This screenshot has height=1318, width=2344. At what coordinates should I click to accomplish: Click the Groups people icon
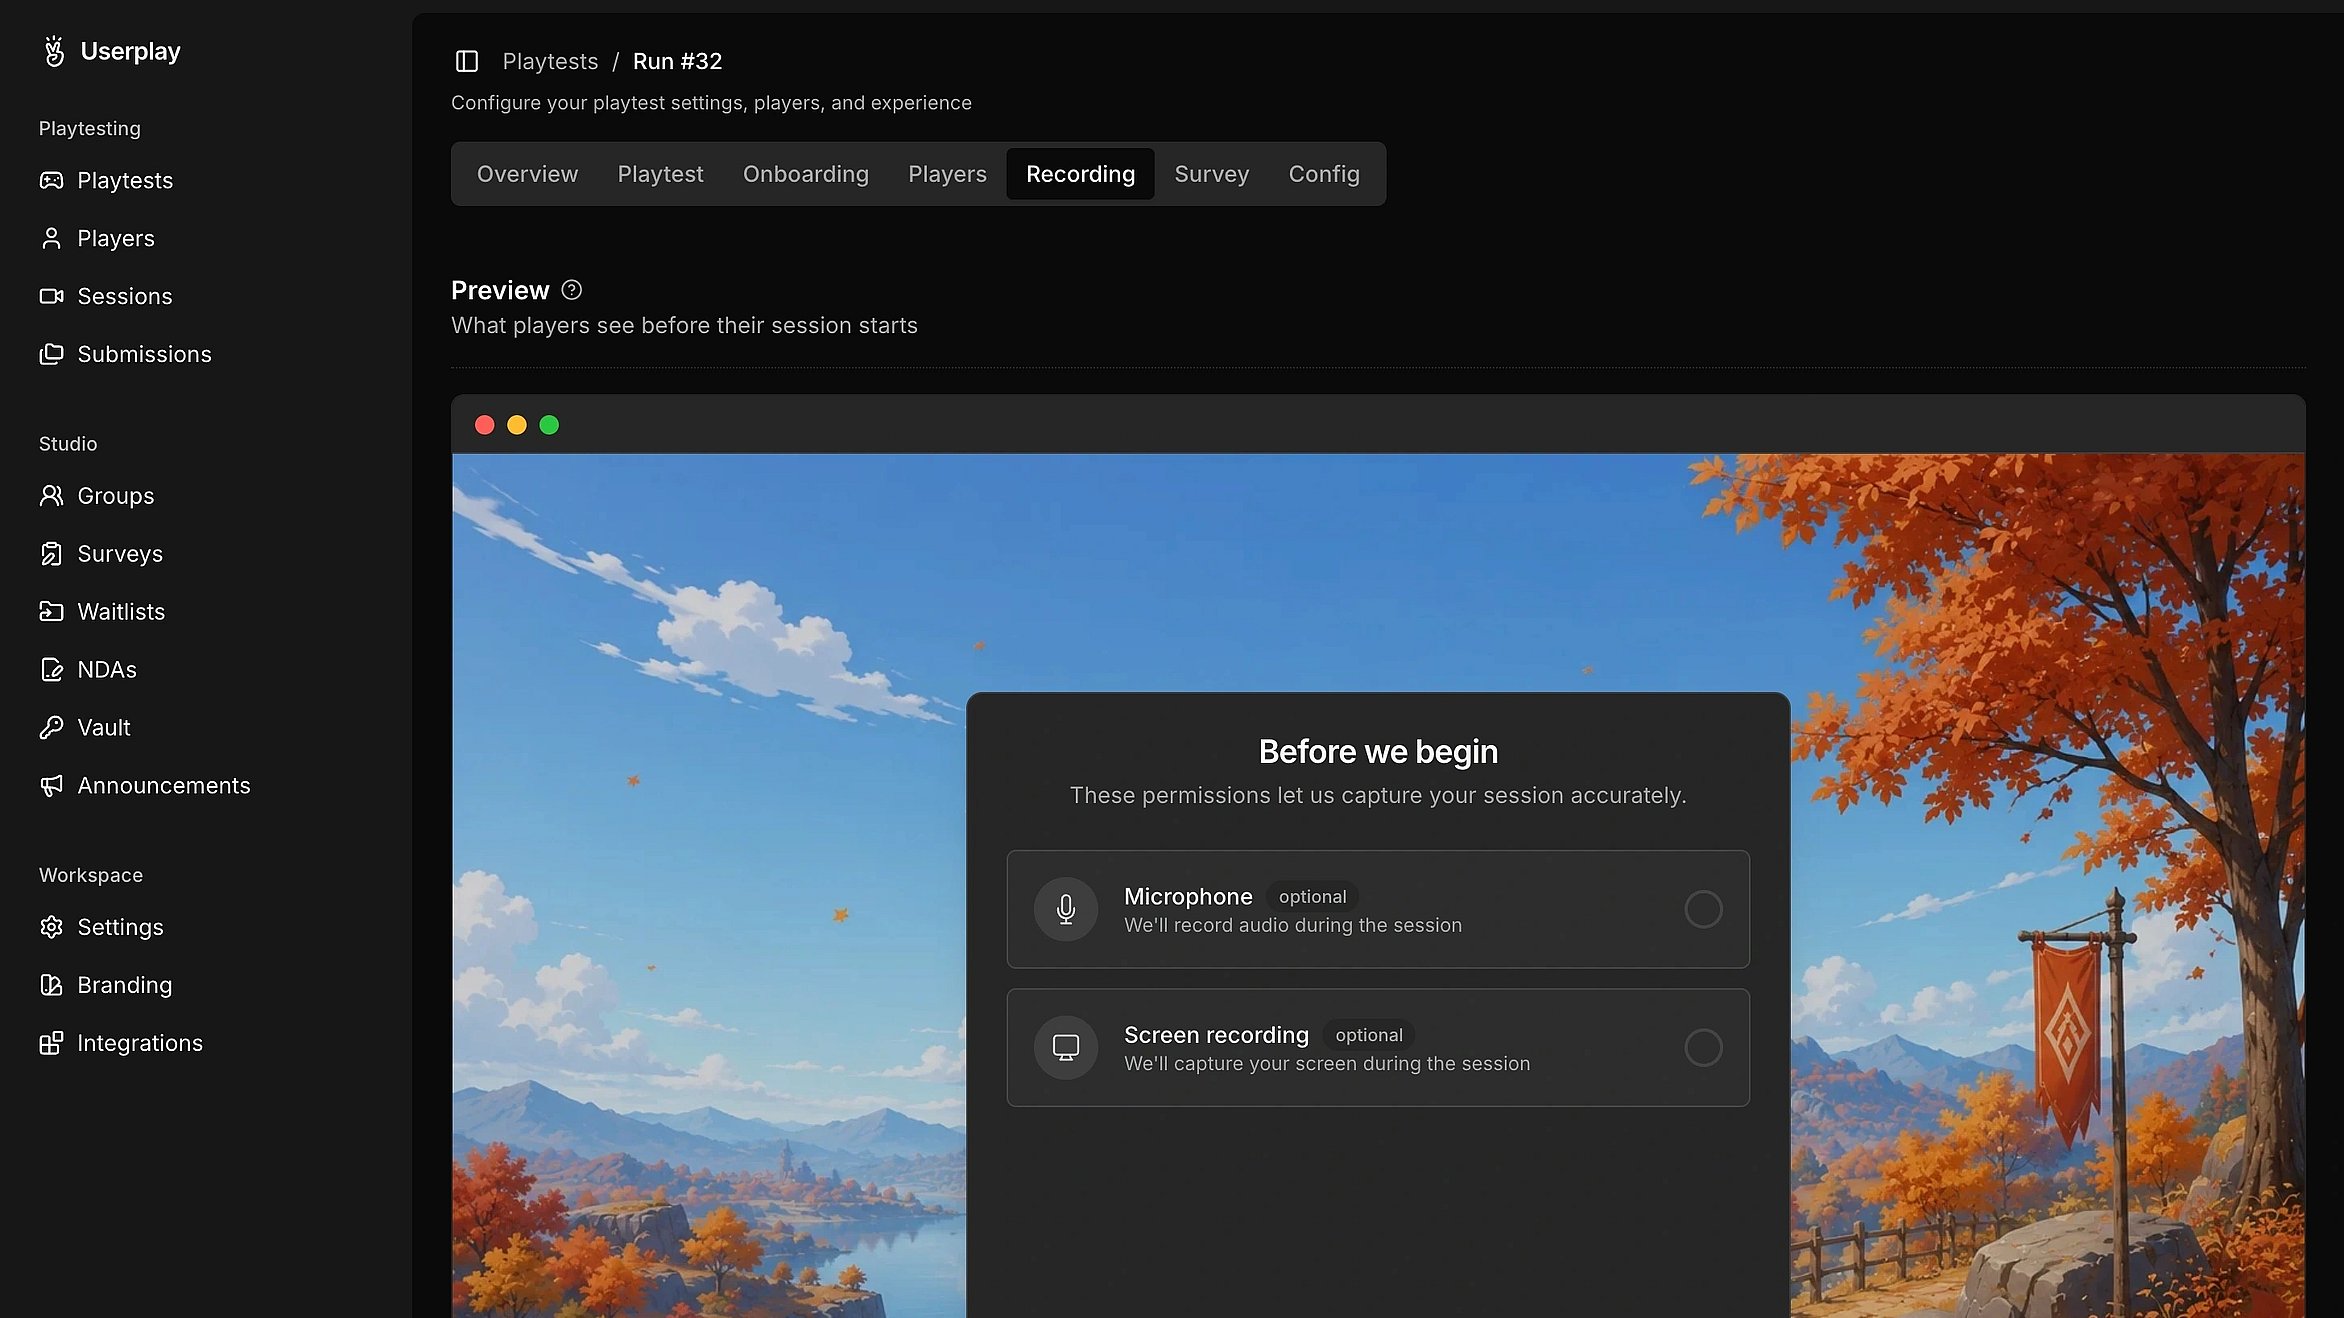(51, 496)
